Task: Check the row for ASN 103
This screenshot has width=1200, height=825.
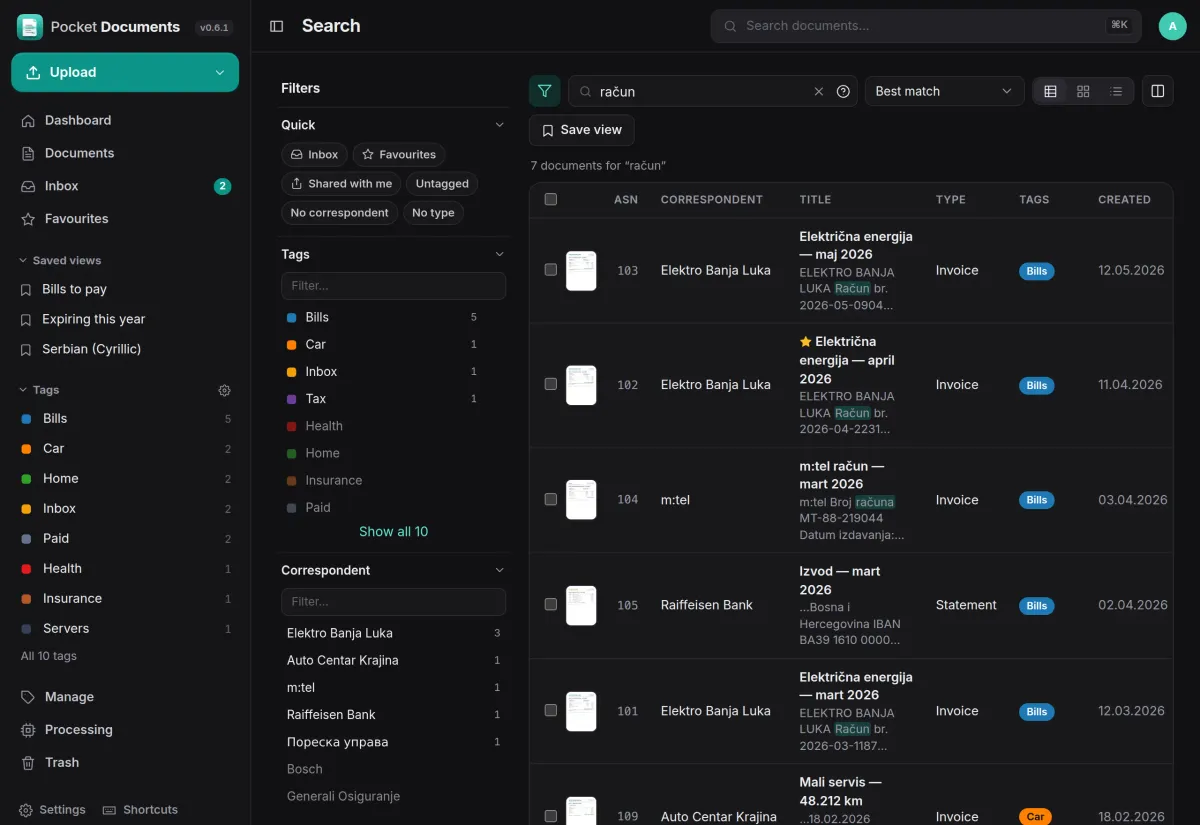Action: (550, 270)
